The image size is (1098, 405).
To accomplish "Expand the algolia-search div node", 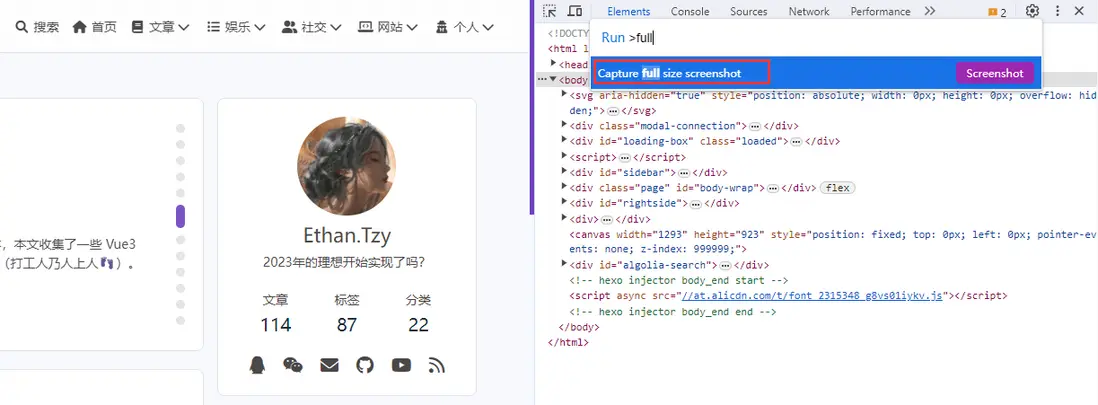I will (x=564, y=263).
